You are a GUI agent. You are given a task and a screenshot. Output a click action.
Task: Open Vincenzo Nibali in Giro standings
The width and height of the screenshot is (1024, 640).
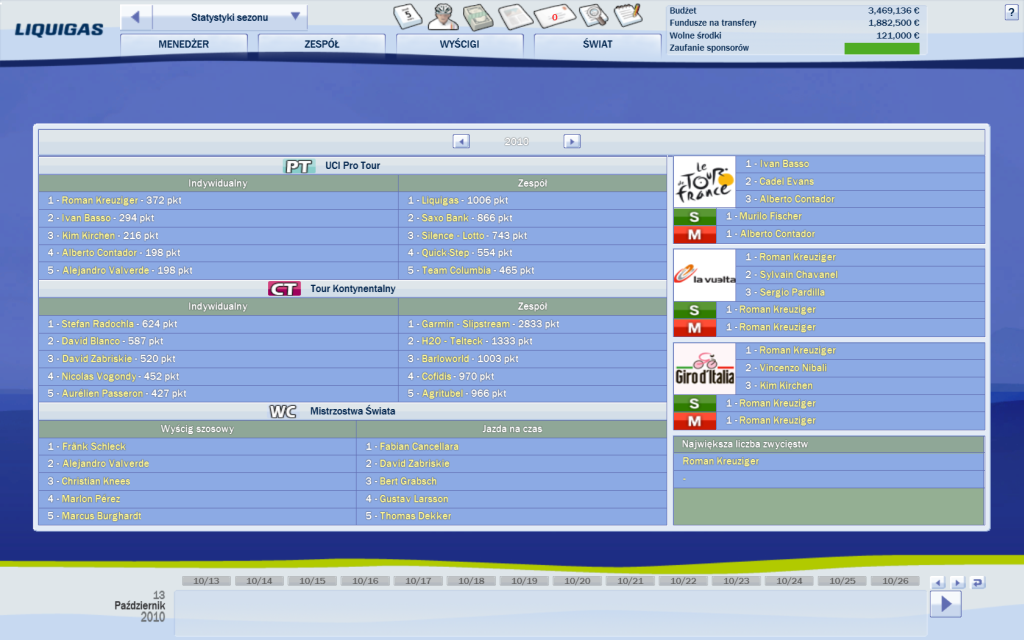coord(793,368)
